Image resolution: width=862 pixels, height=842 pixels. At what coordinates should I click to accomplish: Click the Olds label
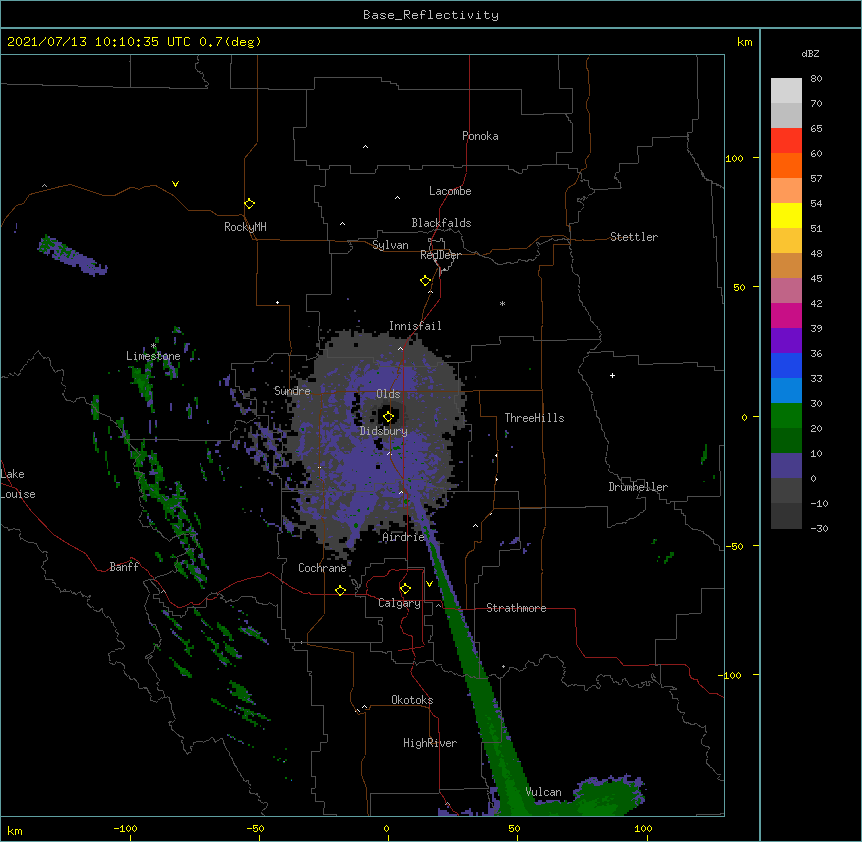pyautogui.click(x=388, y=394)
